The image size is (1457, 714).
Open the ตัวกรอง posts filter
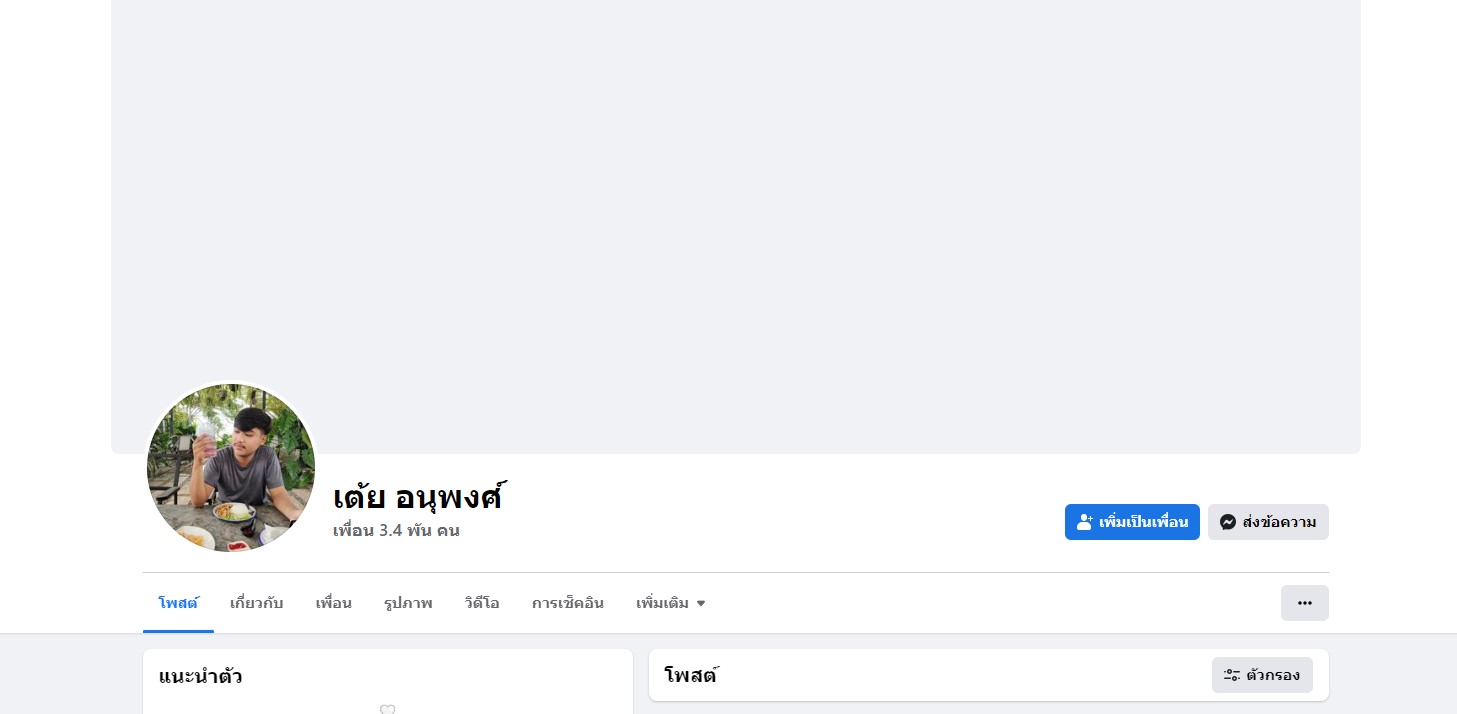pyautogui.click(x=1262, y=675)
